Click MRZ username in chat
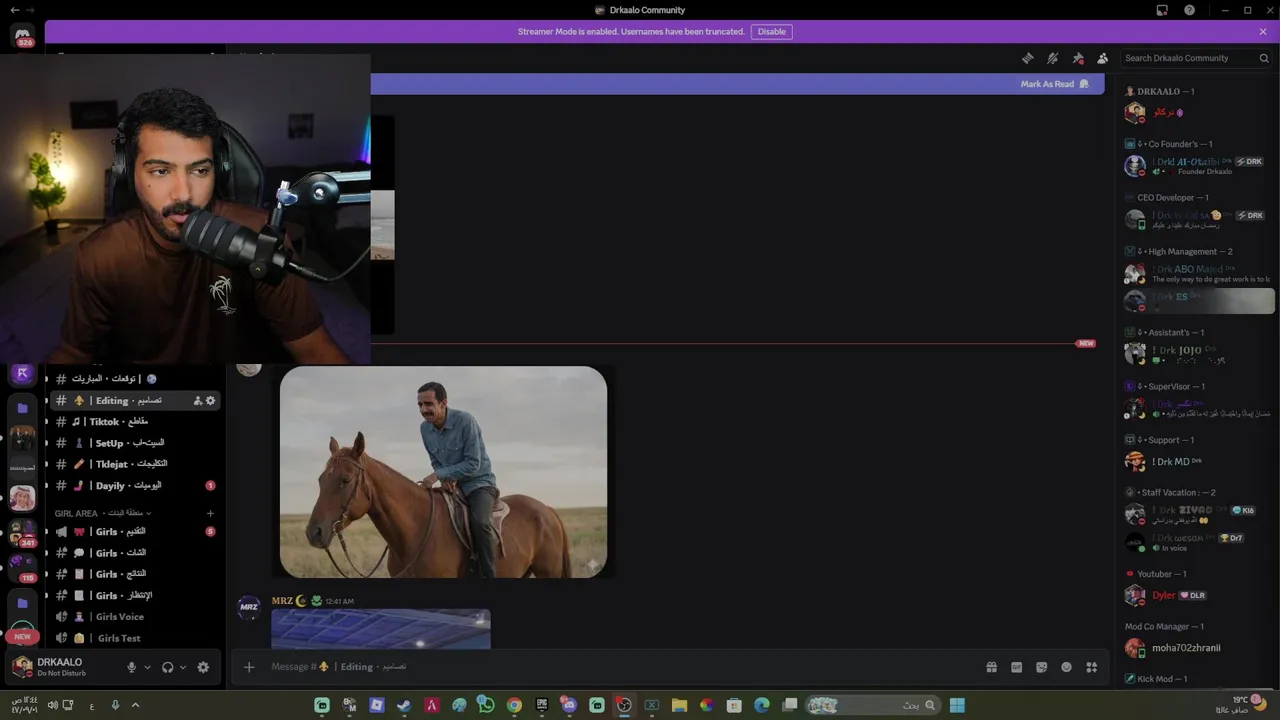 282,601
